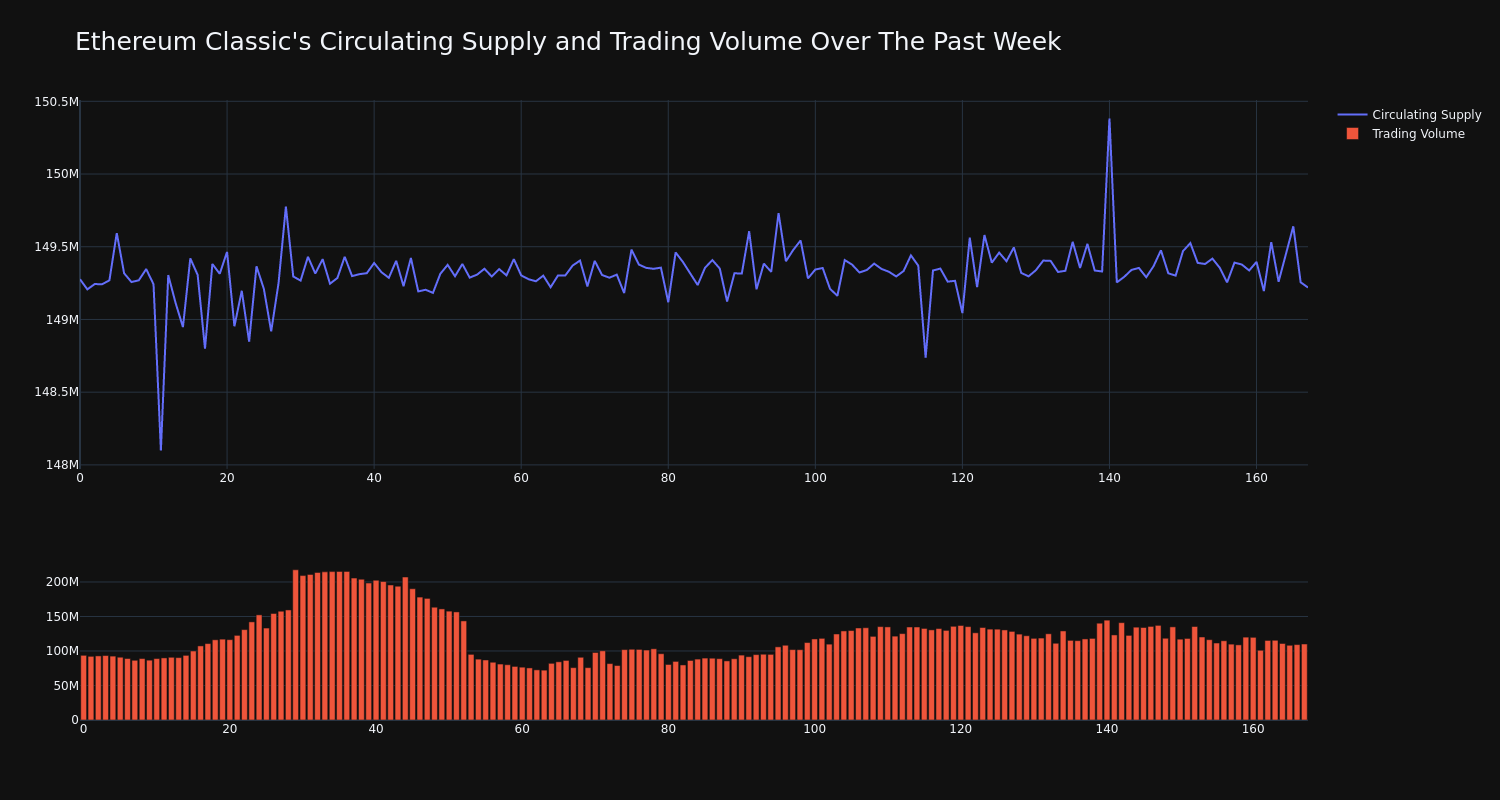Screen dimensions: 1500x800
Task: Click the supply line lowest dip near 11
Action: point(161,449)
